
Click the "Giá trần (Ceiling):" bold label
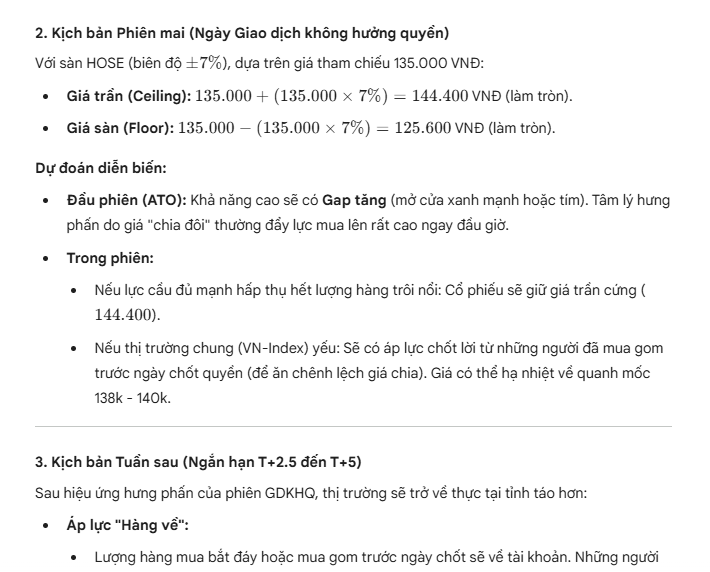coord(125,96)
